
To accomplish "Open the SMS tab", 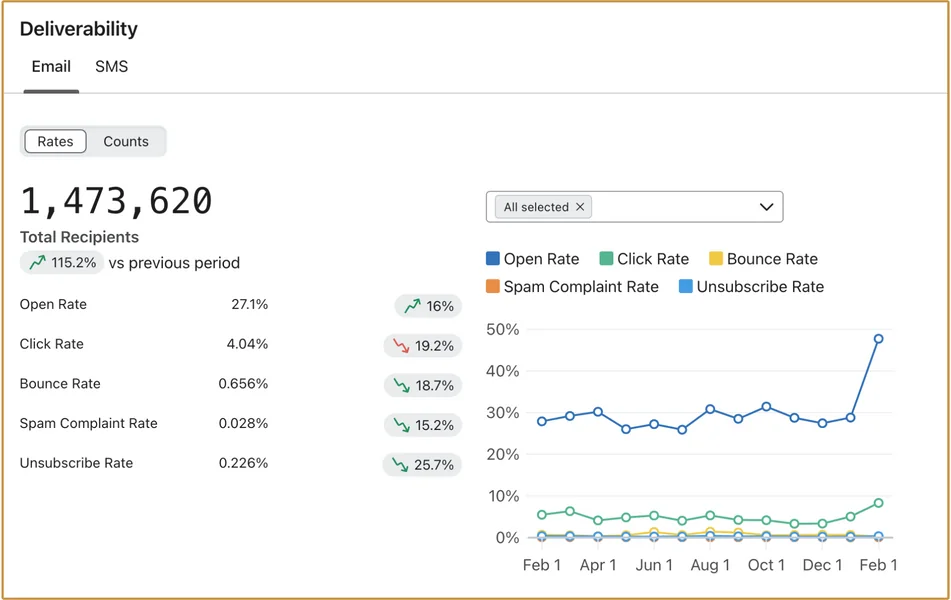I will tap(112, 67).
